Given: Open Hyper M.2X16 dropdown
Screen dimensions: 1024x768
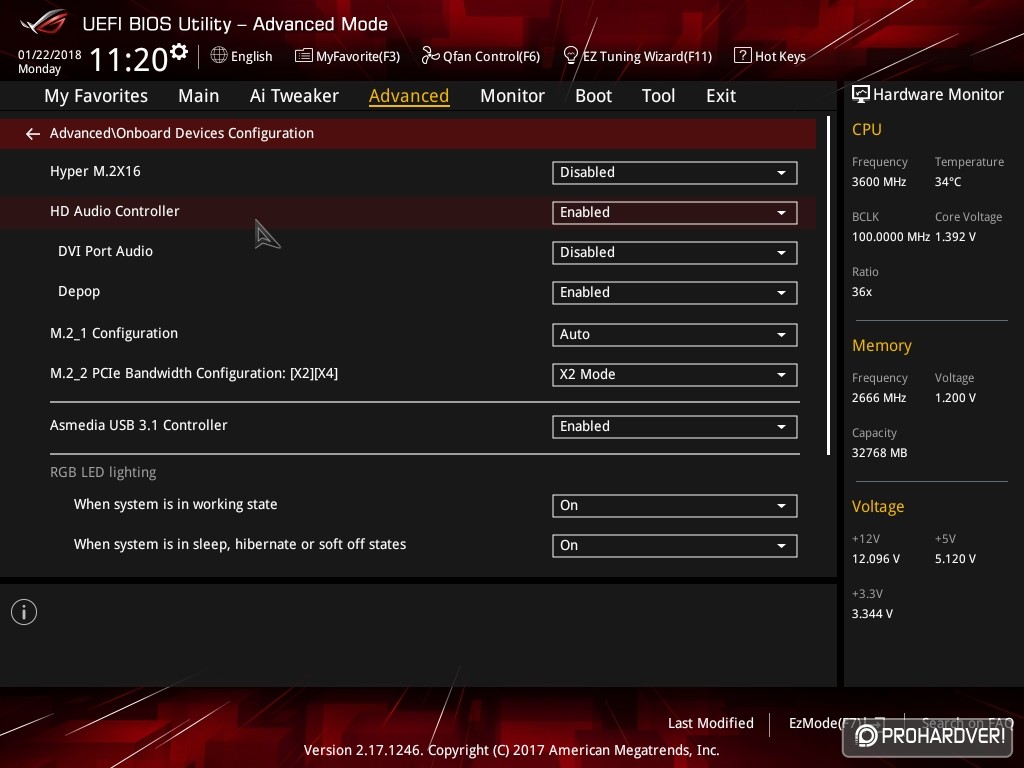Looking at the screenshot, I should pos(675,172).
